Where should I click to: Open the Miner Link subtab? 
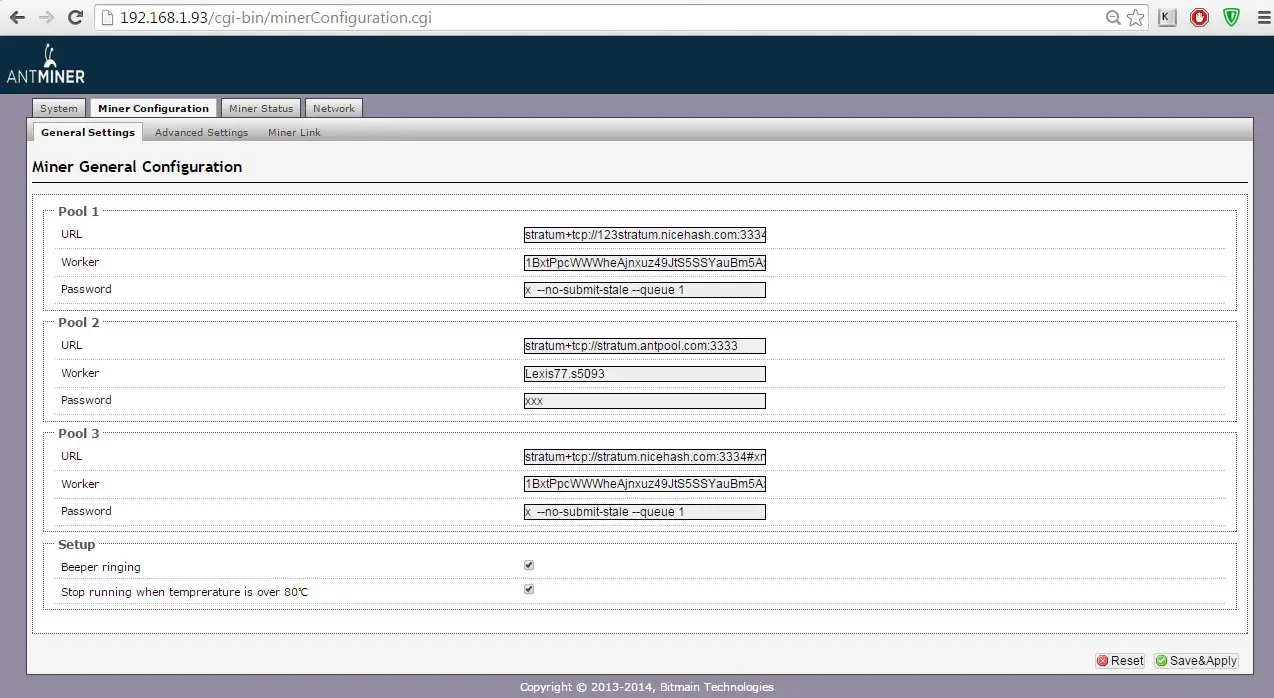pos(294,132)
